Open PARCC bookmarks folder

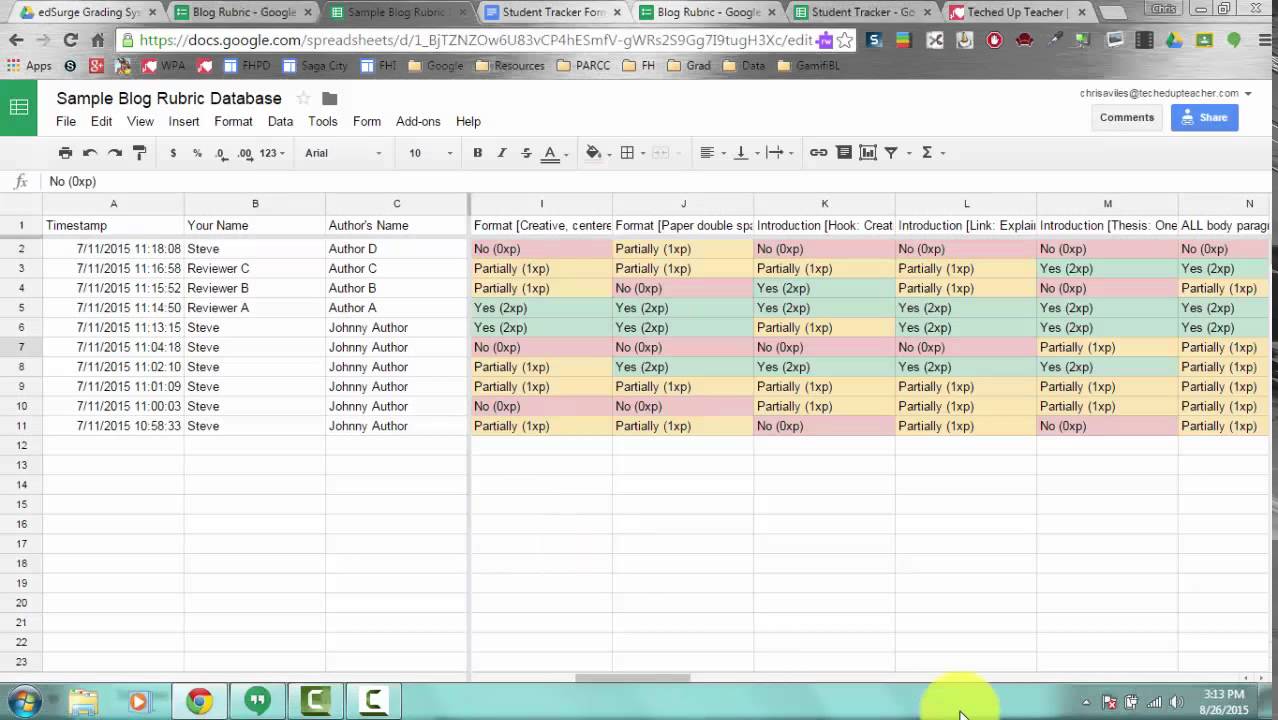(x=585, y=66)
